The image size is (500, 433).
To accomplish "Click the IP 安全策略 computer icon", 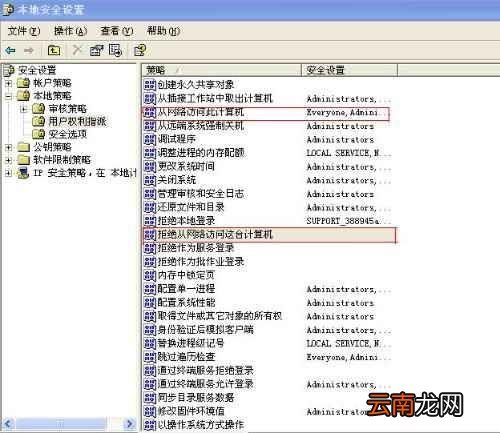I will [23, 173].
